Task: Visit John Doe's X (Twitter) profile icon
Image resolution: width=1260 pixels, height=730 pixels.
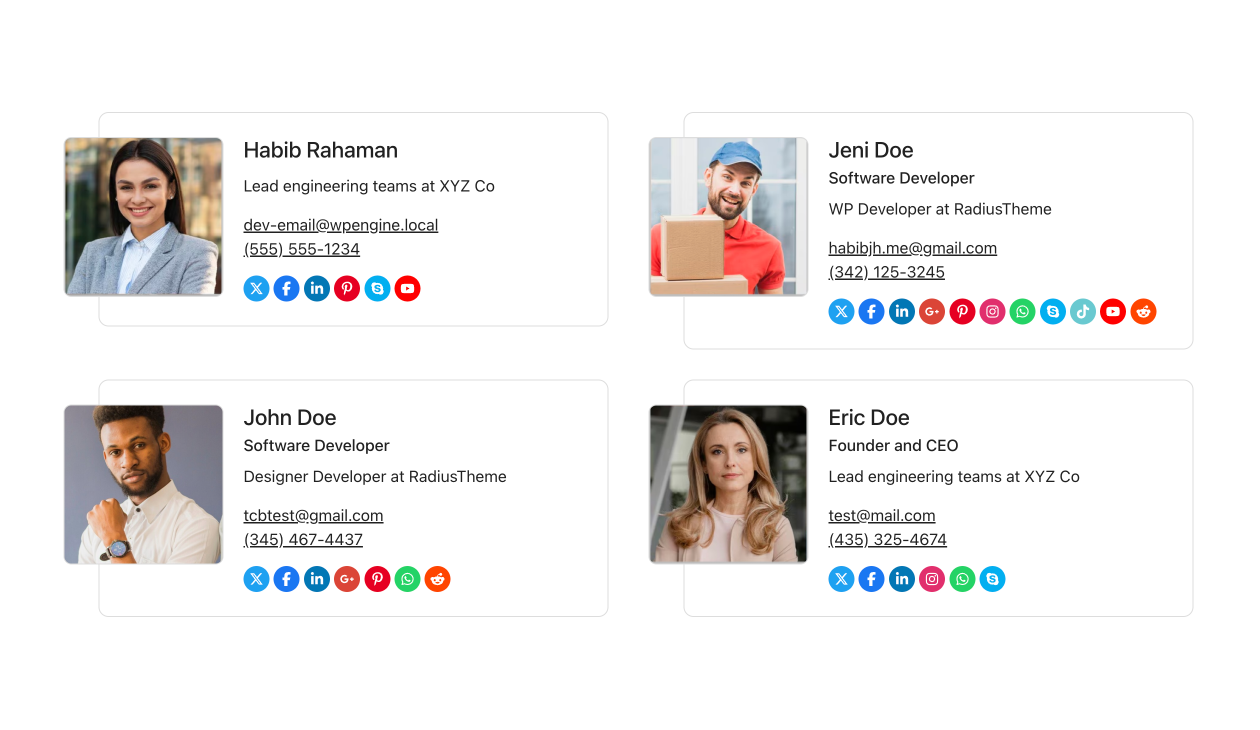Action: click(257, 579)
